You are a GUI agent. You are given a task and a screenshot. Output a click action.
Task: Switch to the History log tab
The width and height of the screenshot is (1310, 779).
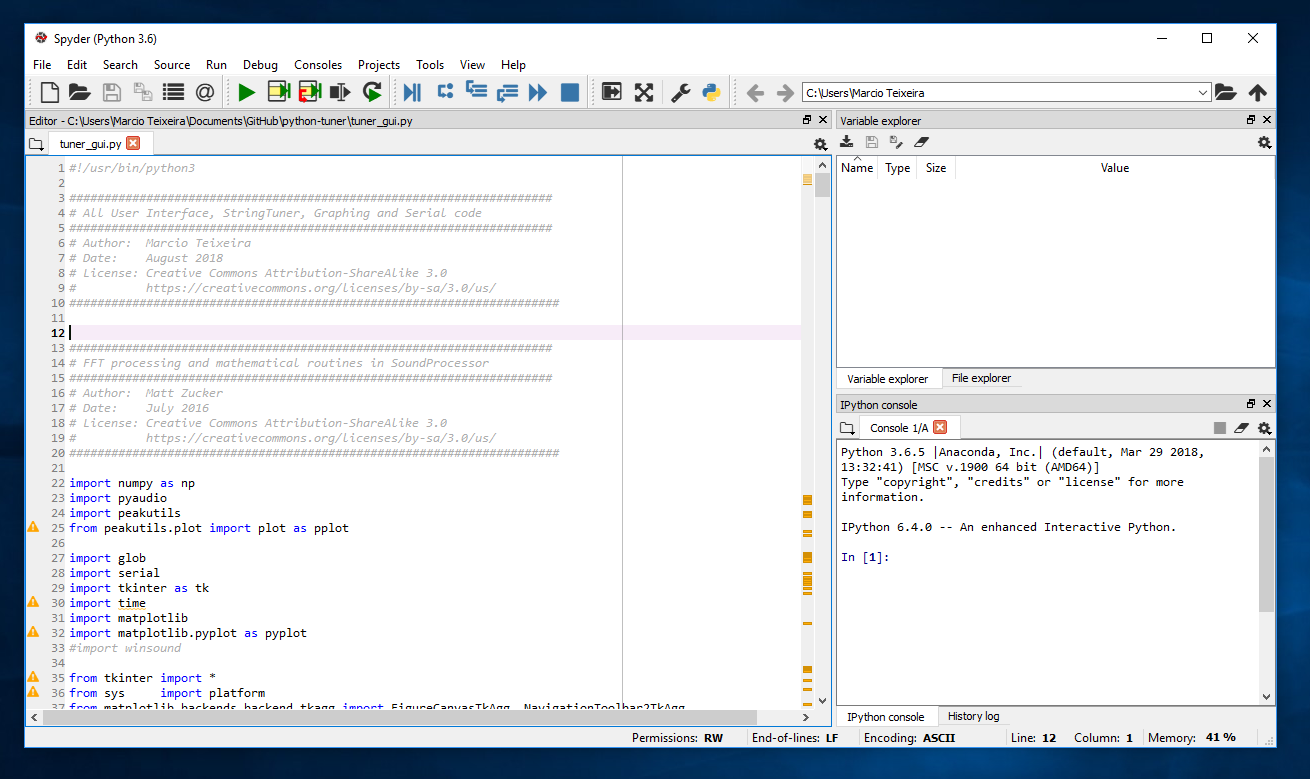pyautogui.click(x=972, y=716)
